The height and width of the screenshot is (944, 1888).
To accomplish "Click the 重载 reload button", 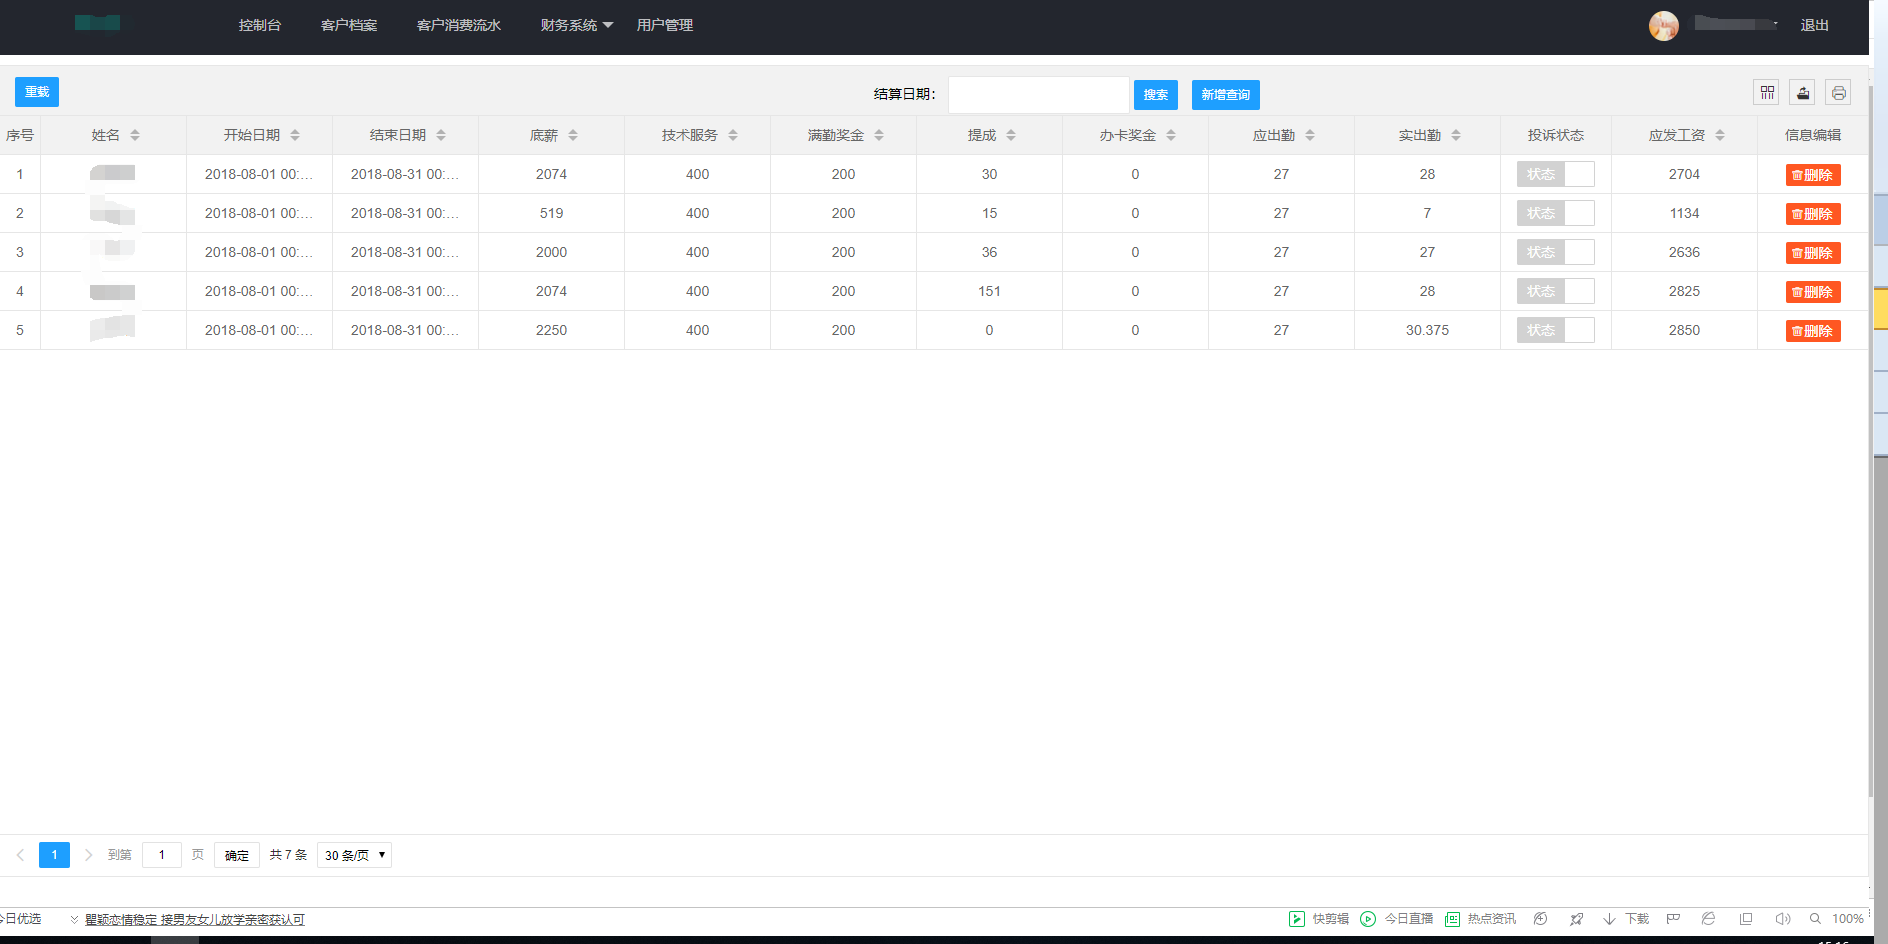I will [37, 92].
